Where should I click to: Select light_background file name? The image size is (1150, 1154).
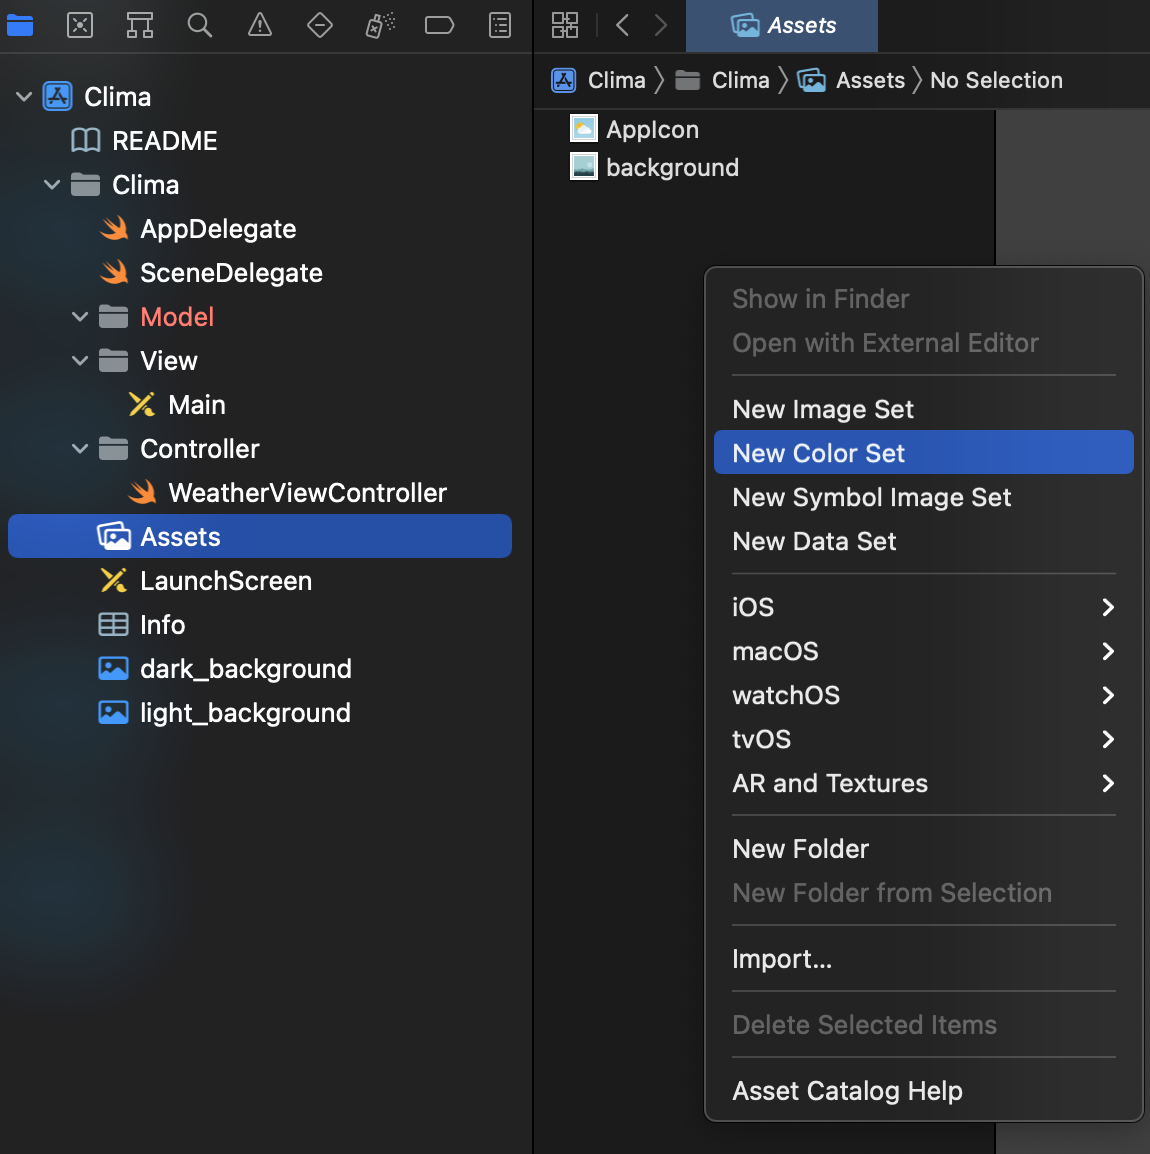point(245,713)
